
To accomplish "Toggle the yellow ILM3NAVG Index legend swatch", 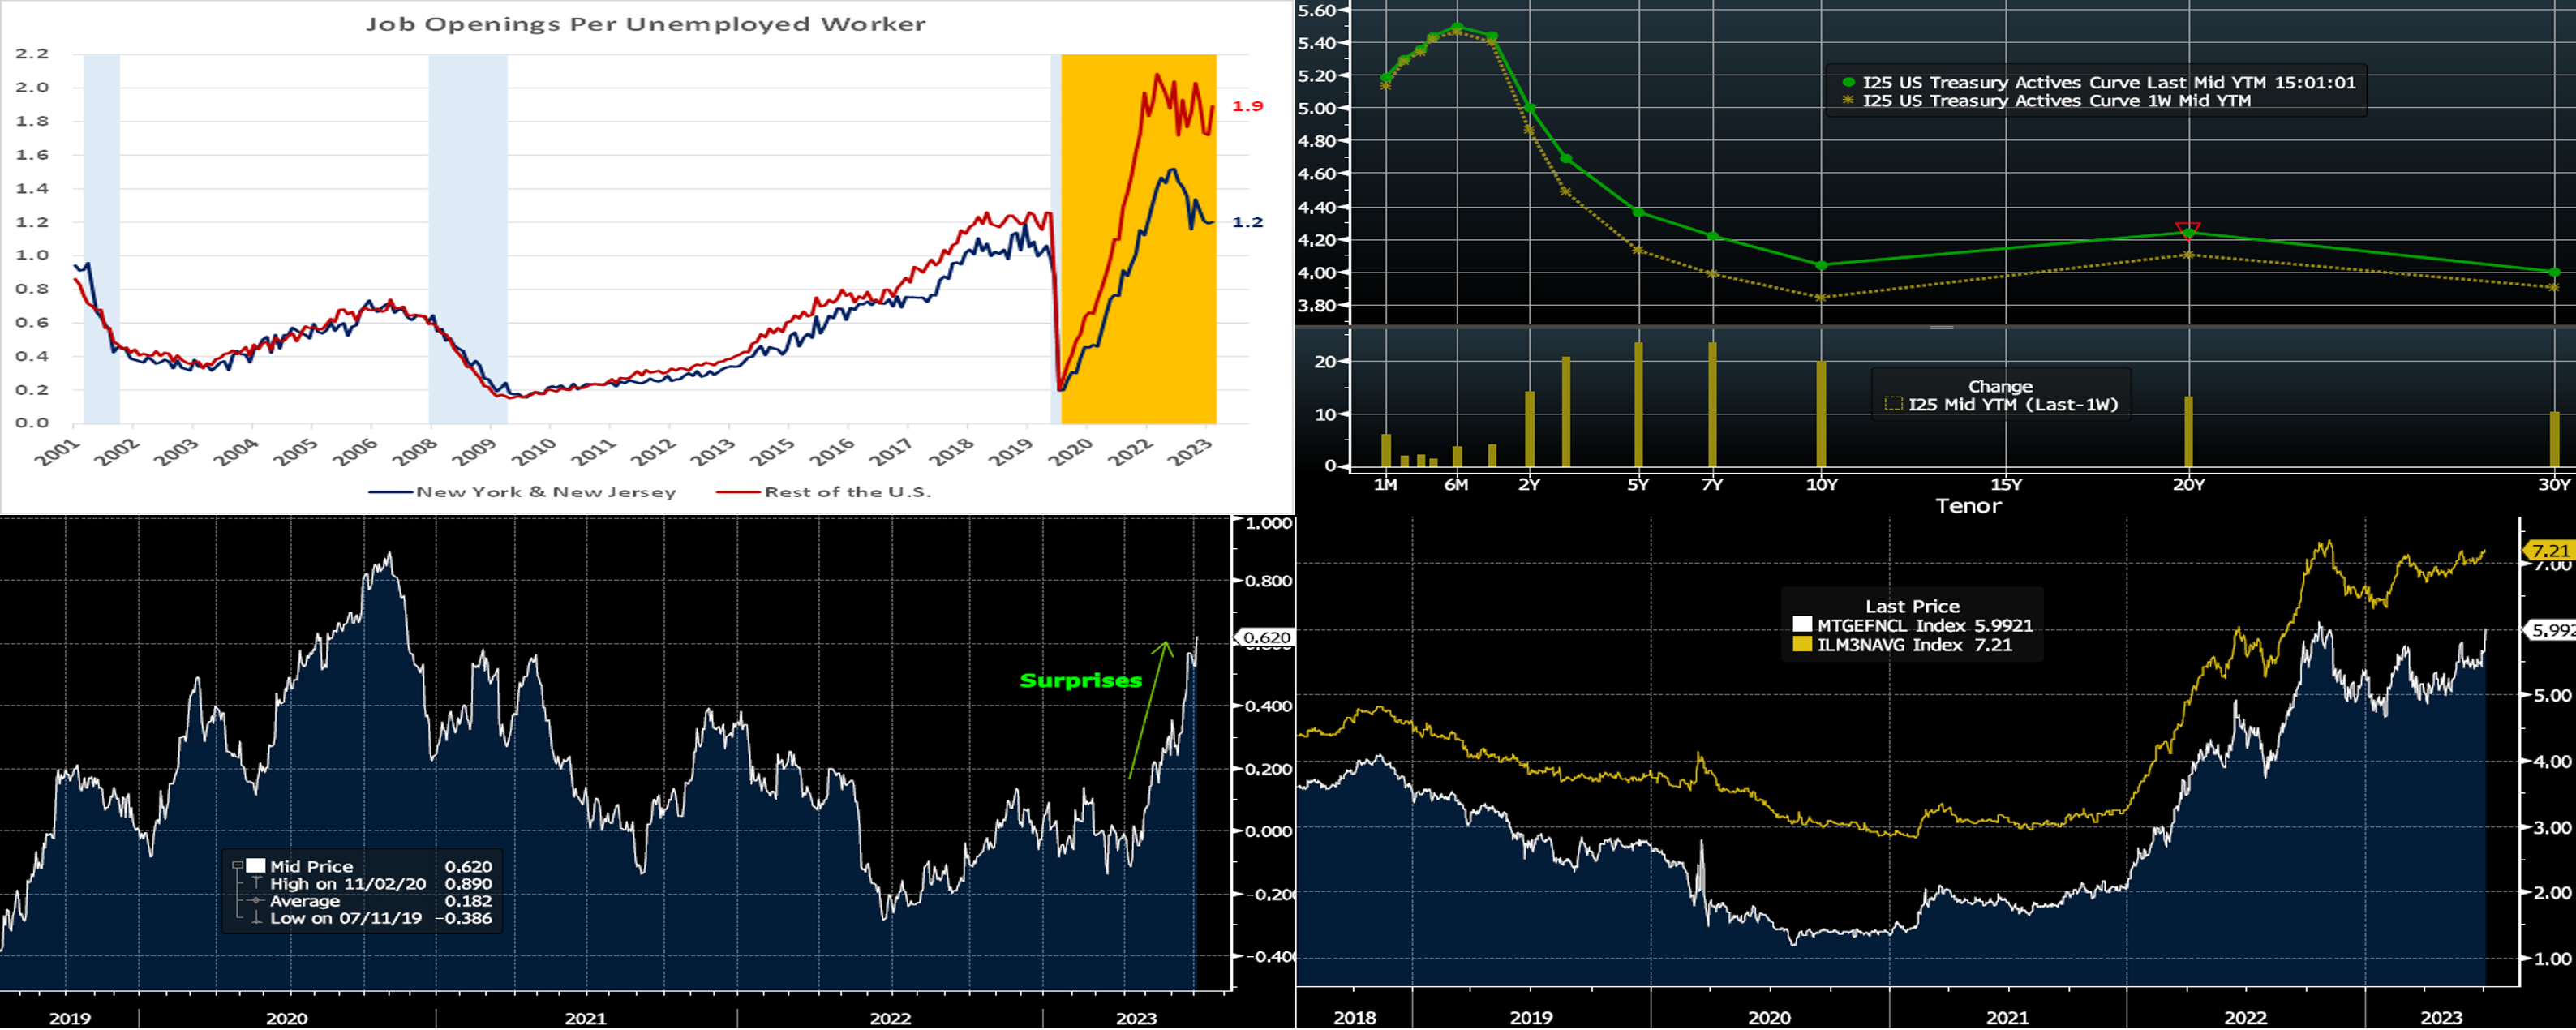I will tap(1802, 645).
